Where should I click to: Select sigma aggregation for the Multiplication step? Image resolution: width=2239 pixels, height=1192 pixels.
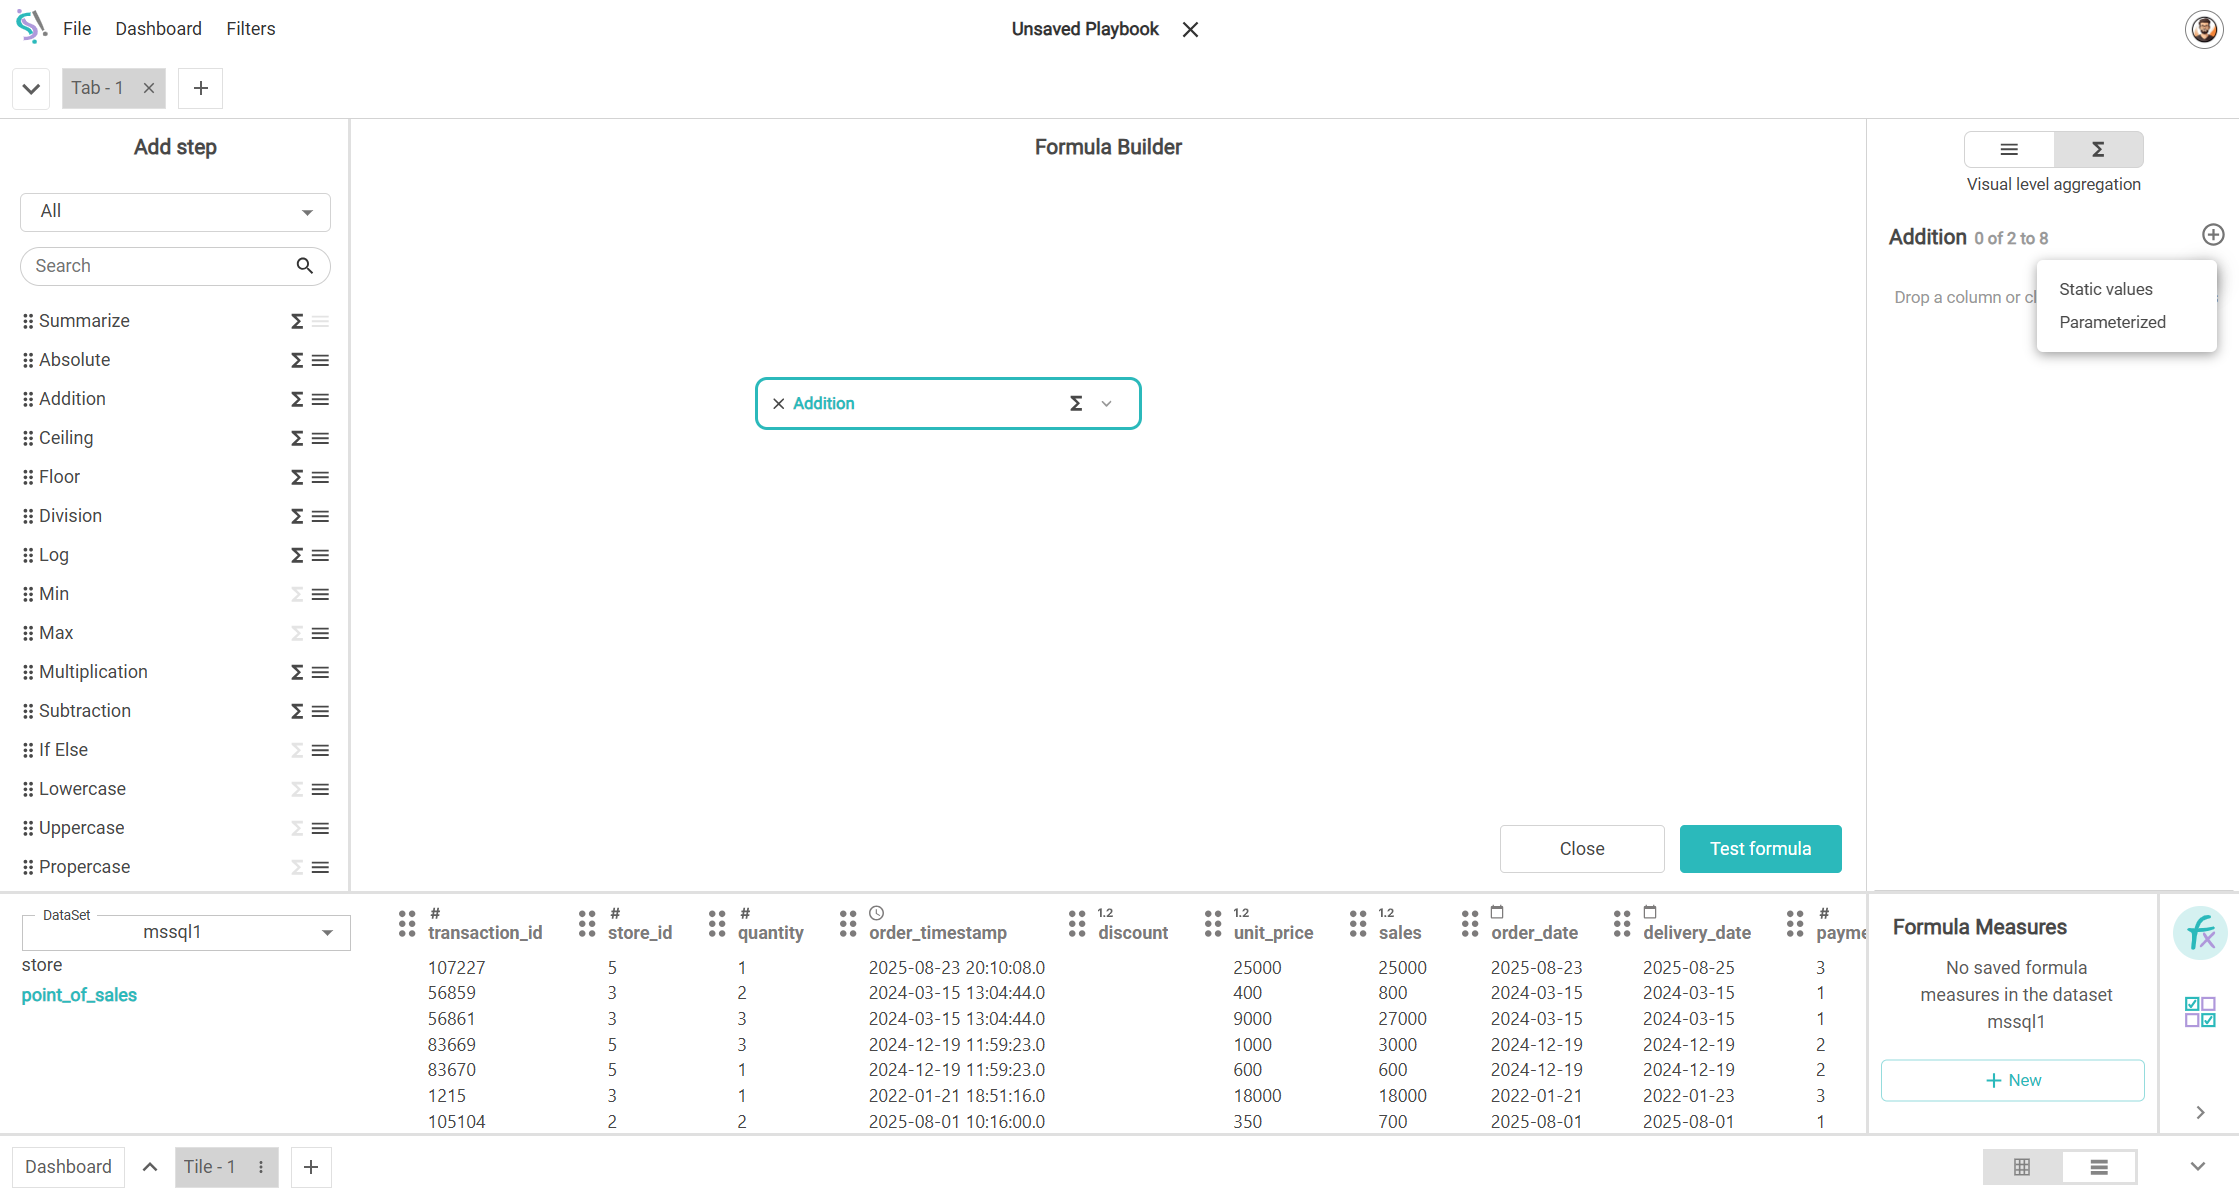pos(297,672)
